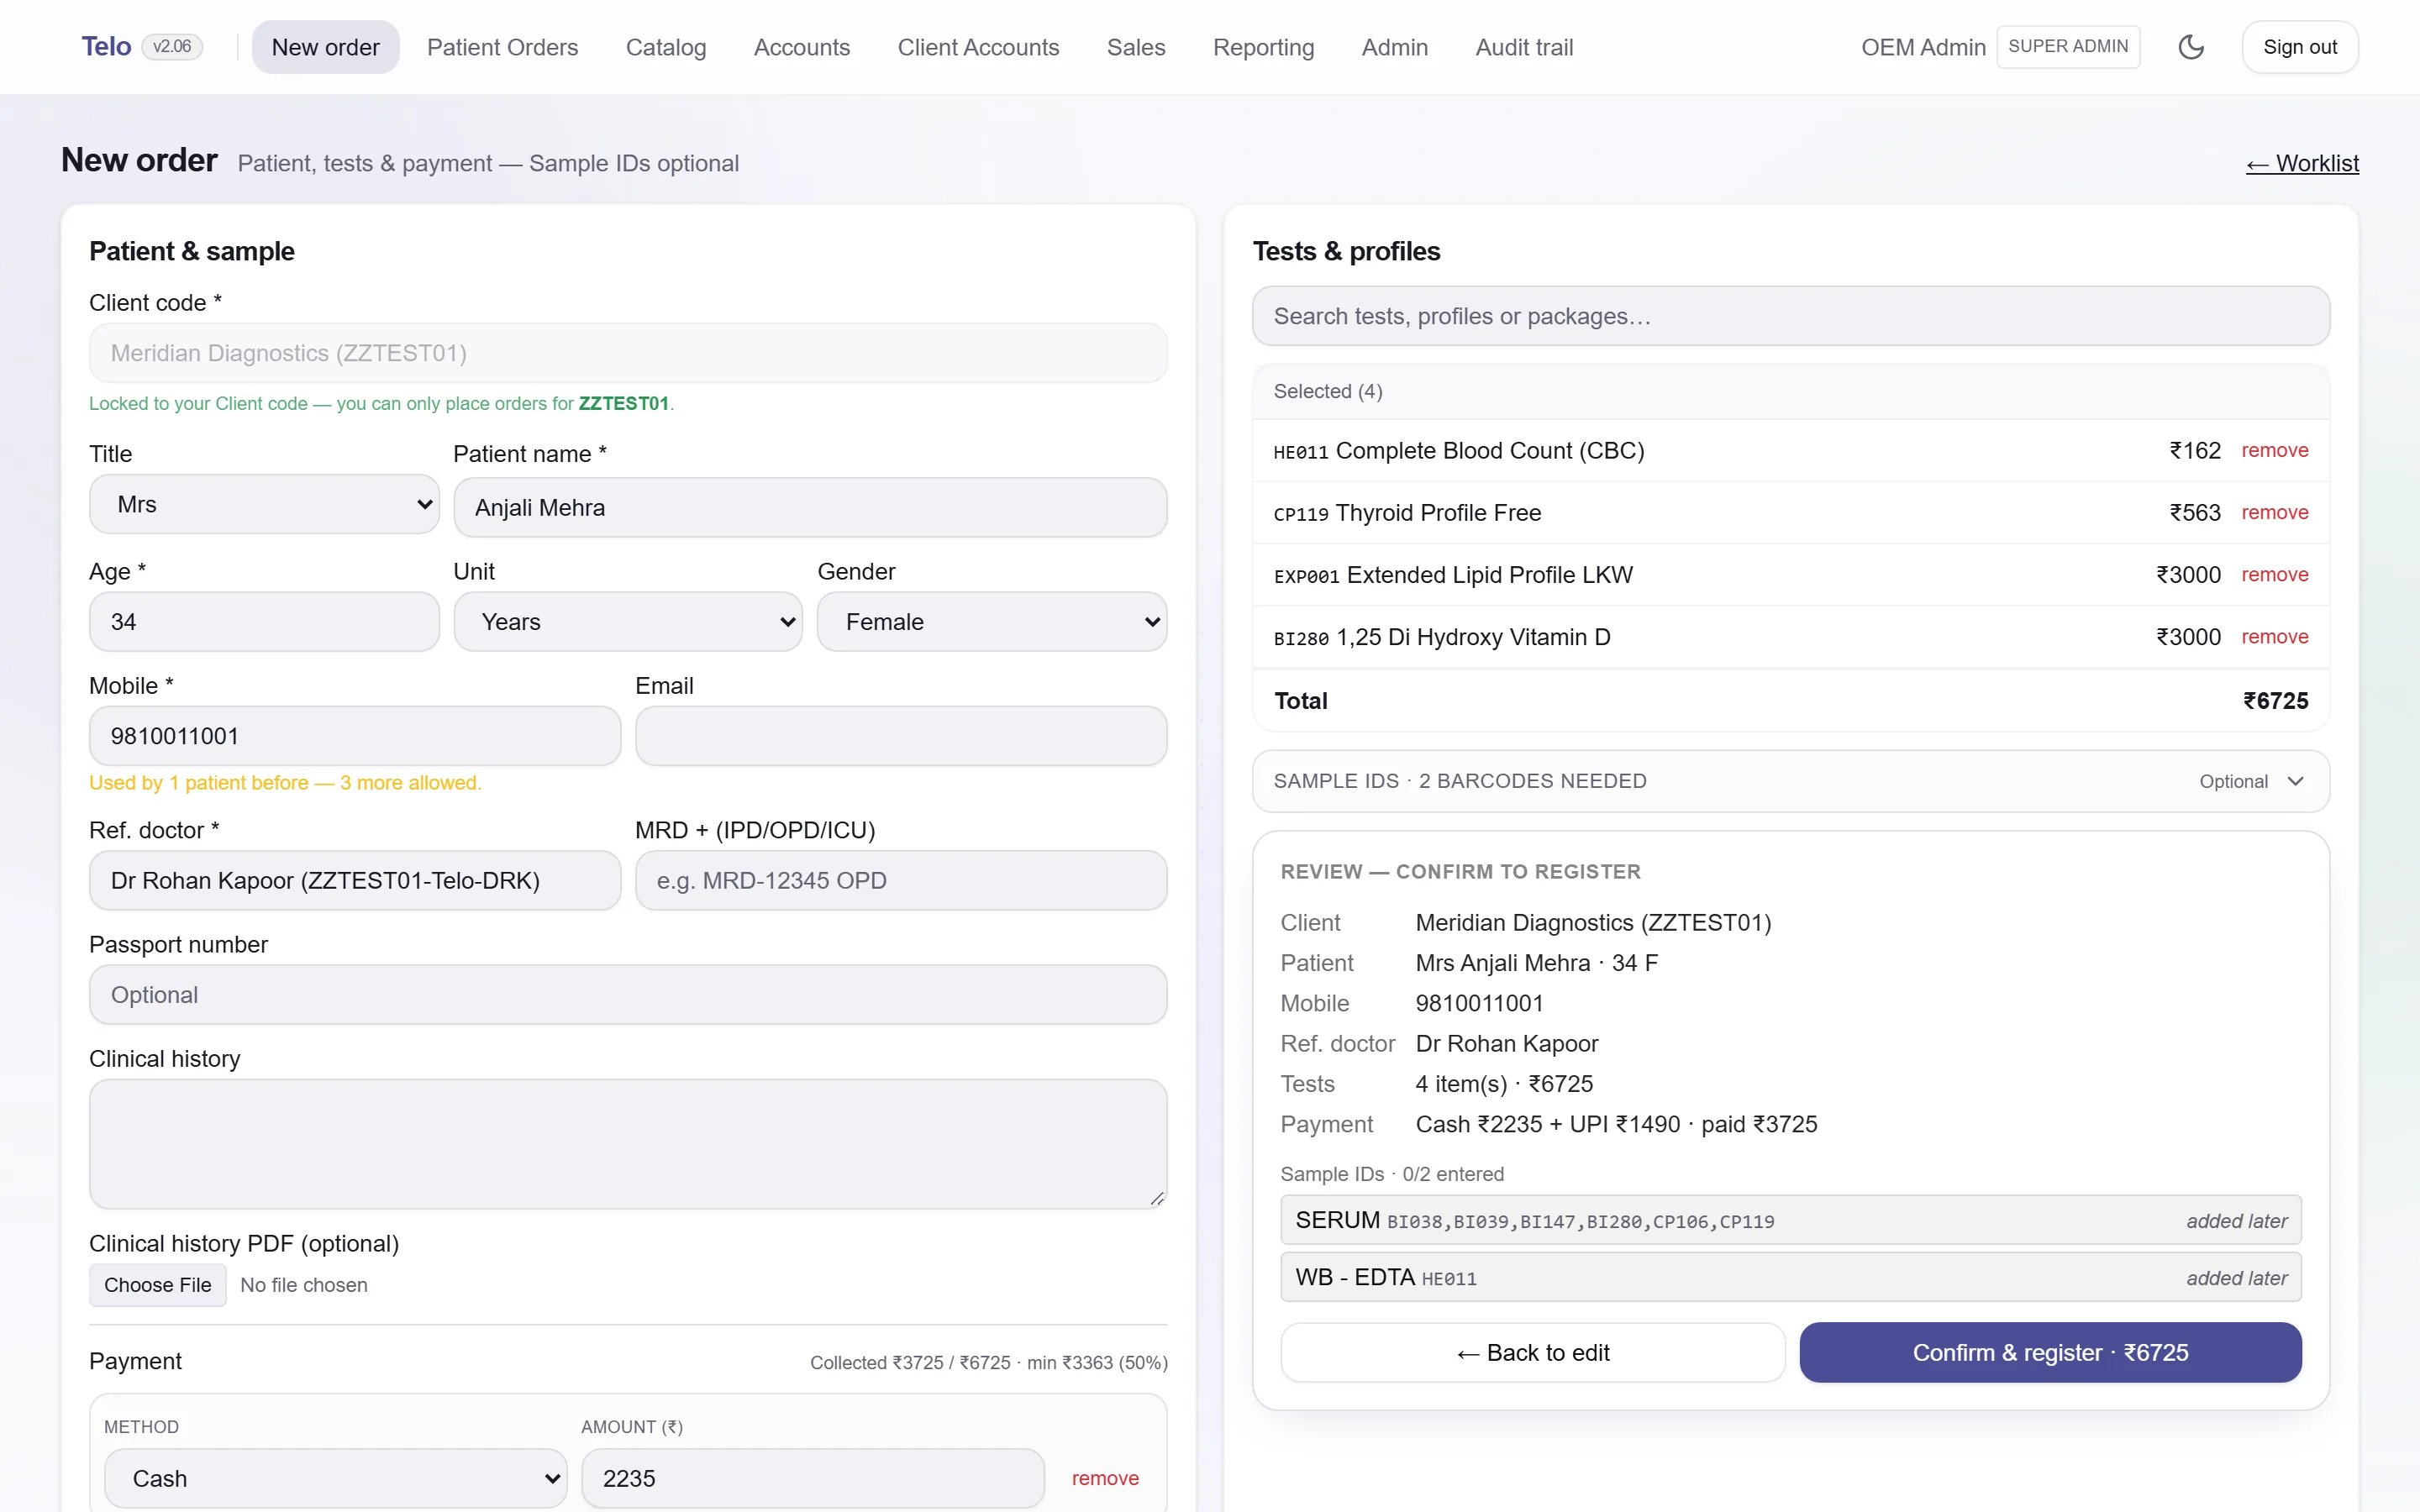Go to the Audit trail tab
This screenshot has width=2420, height=1512.
1524,47
